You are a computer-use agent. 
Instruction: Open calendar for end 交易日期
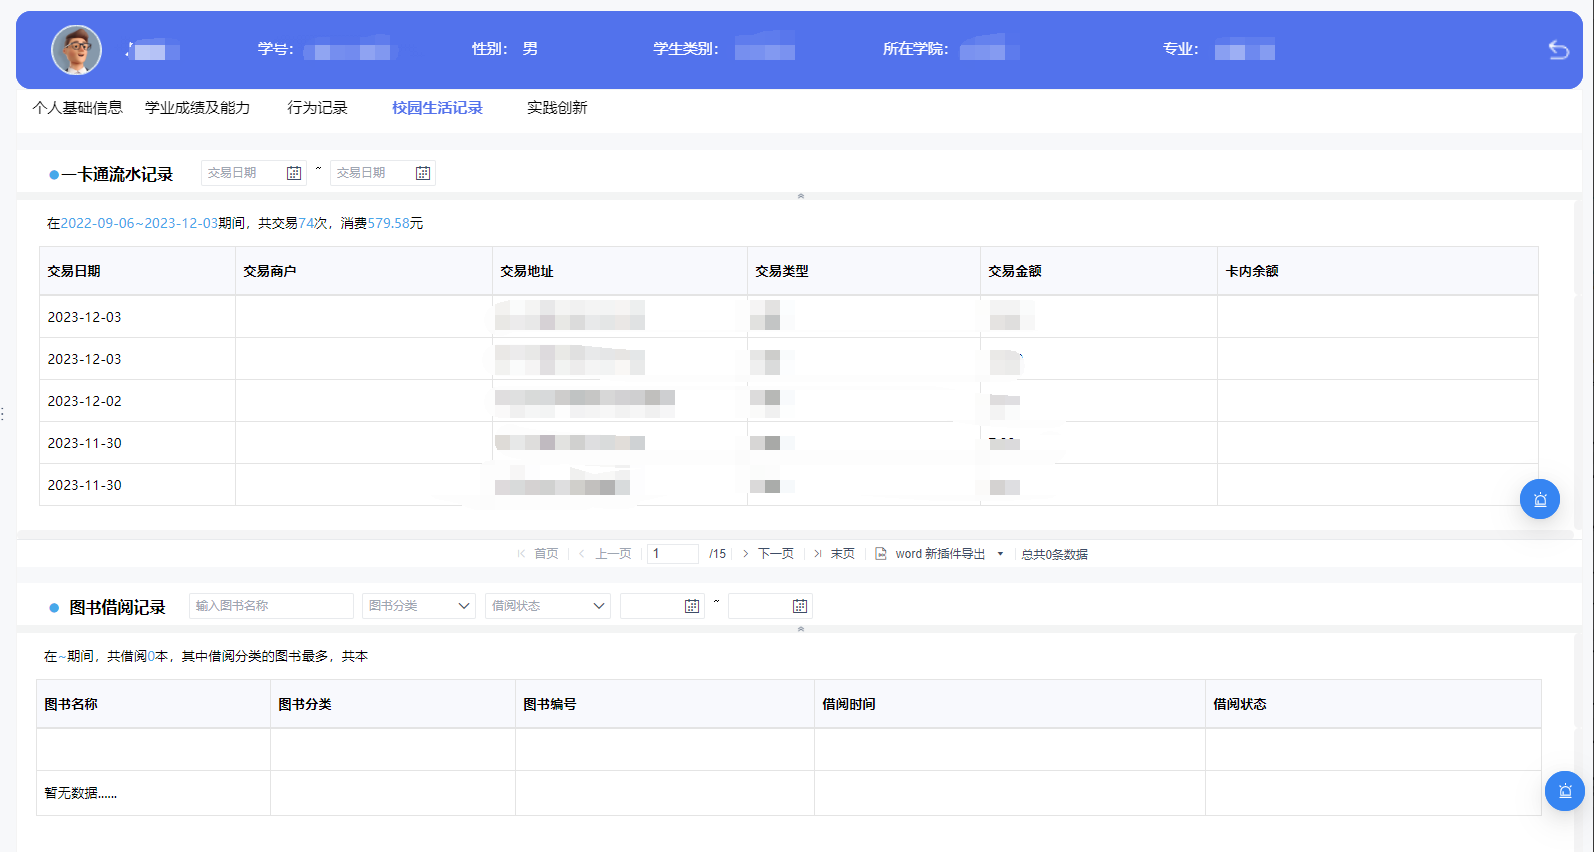tap(423, 173)
